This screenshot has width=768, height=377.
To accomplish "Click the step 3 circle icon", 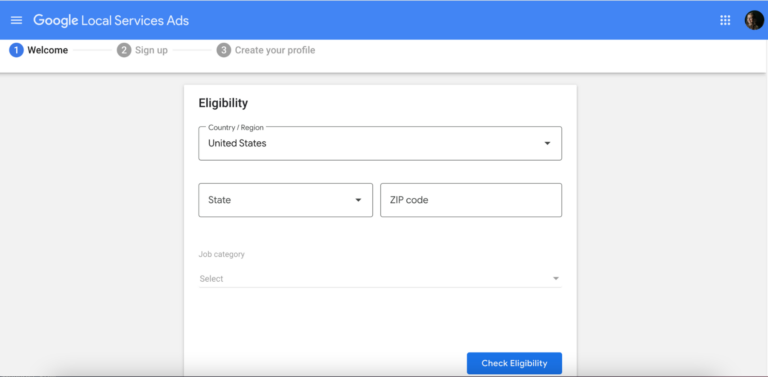I will pyautogui.click(x=224, y=50).
